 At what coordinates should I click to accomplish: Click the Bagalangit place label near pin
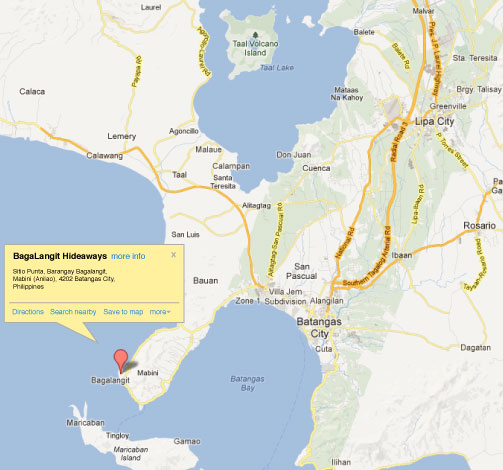coord(110,380)
